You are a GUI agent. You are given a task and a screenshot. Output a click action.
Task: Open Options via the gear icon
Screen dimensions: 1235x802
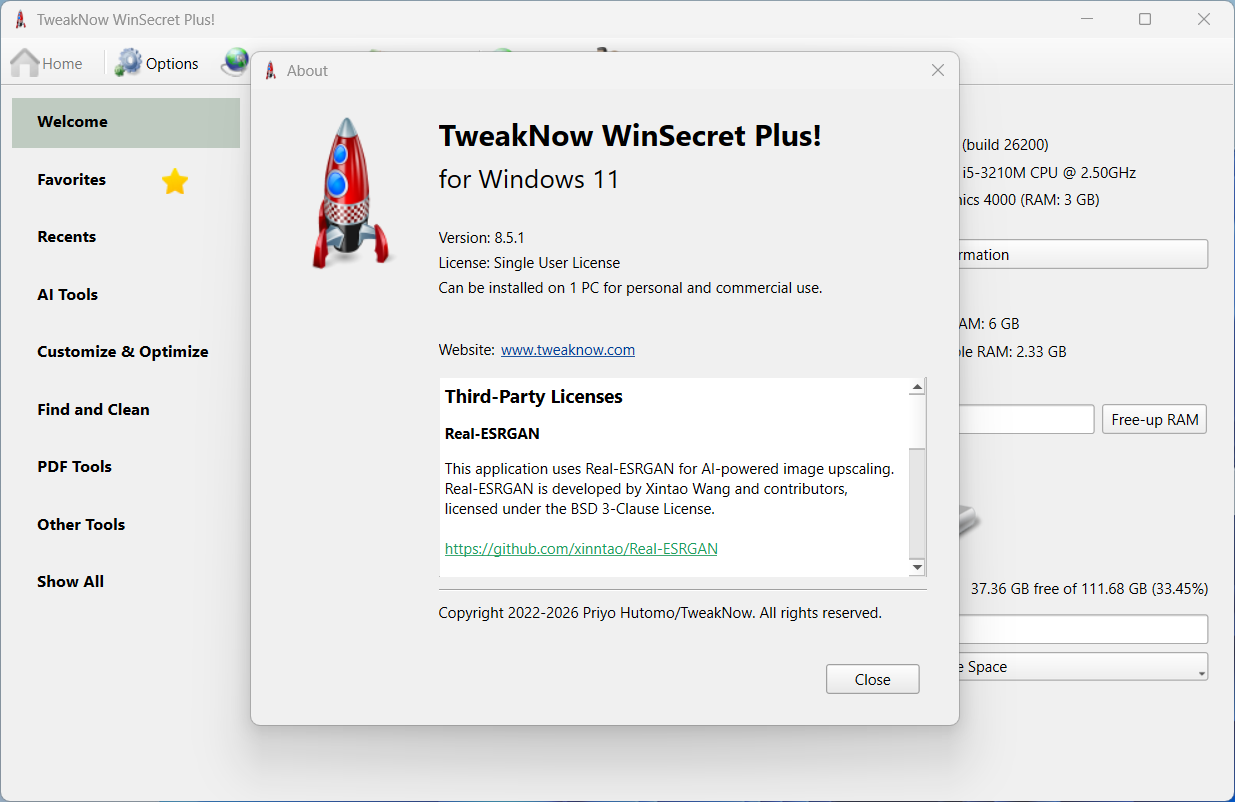tap(129, 63)
